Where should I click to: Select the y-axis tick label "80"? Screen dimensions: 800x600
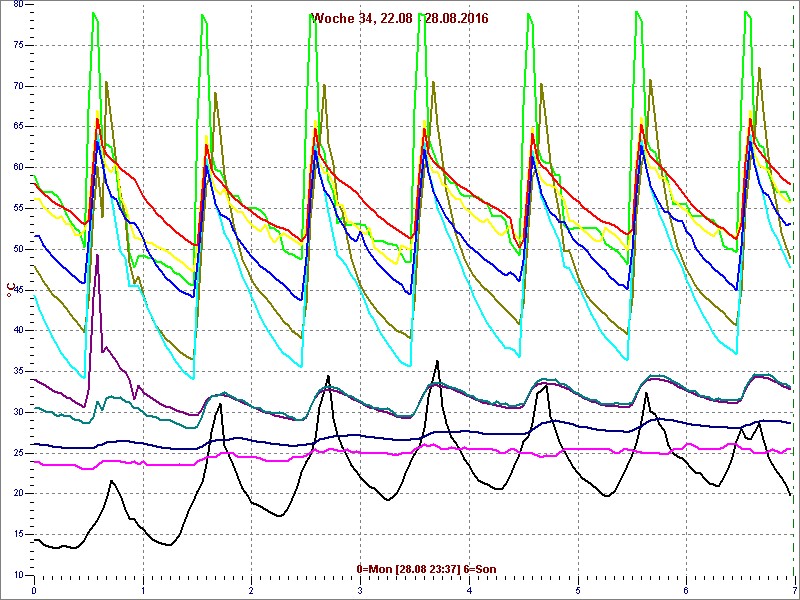pos(18,4)
